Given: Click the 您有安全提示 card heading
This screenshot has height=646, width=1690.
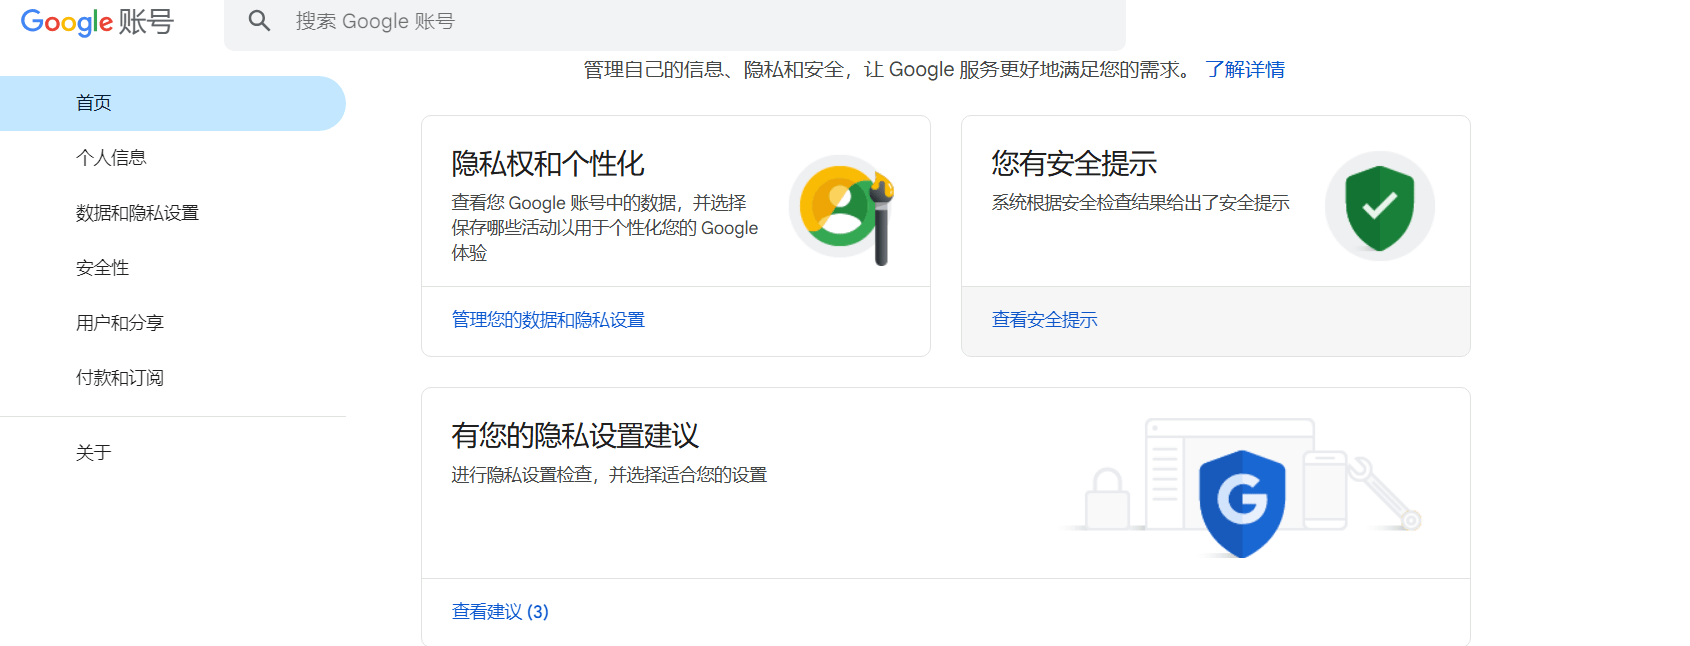Looking at the screenshot, I should 1074,164.
